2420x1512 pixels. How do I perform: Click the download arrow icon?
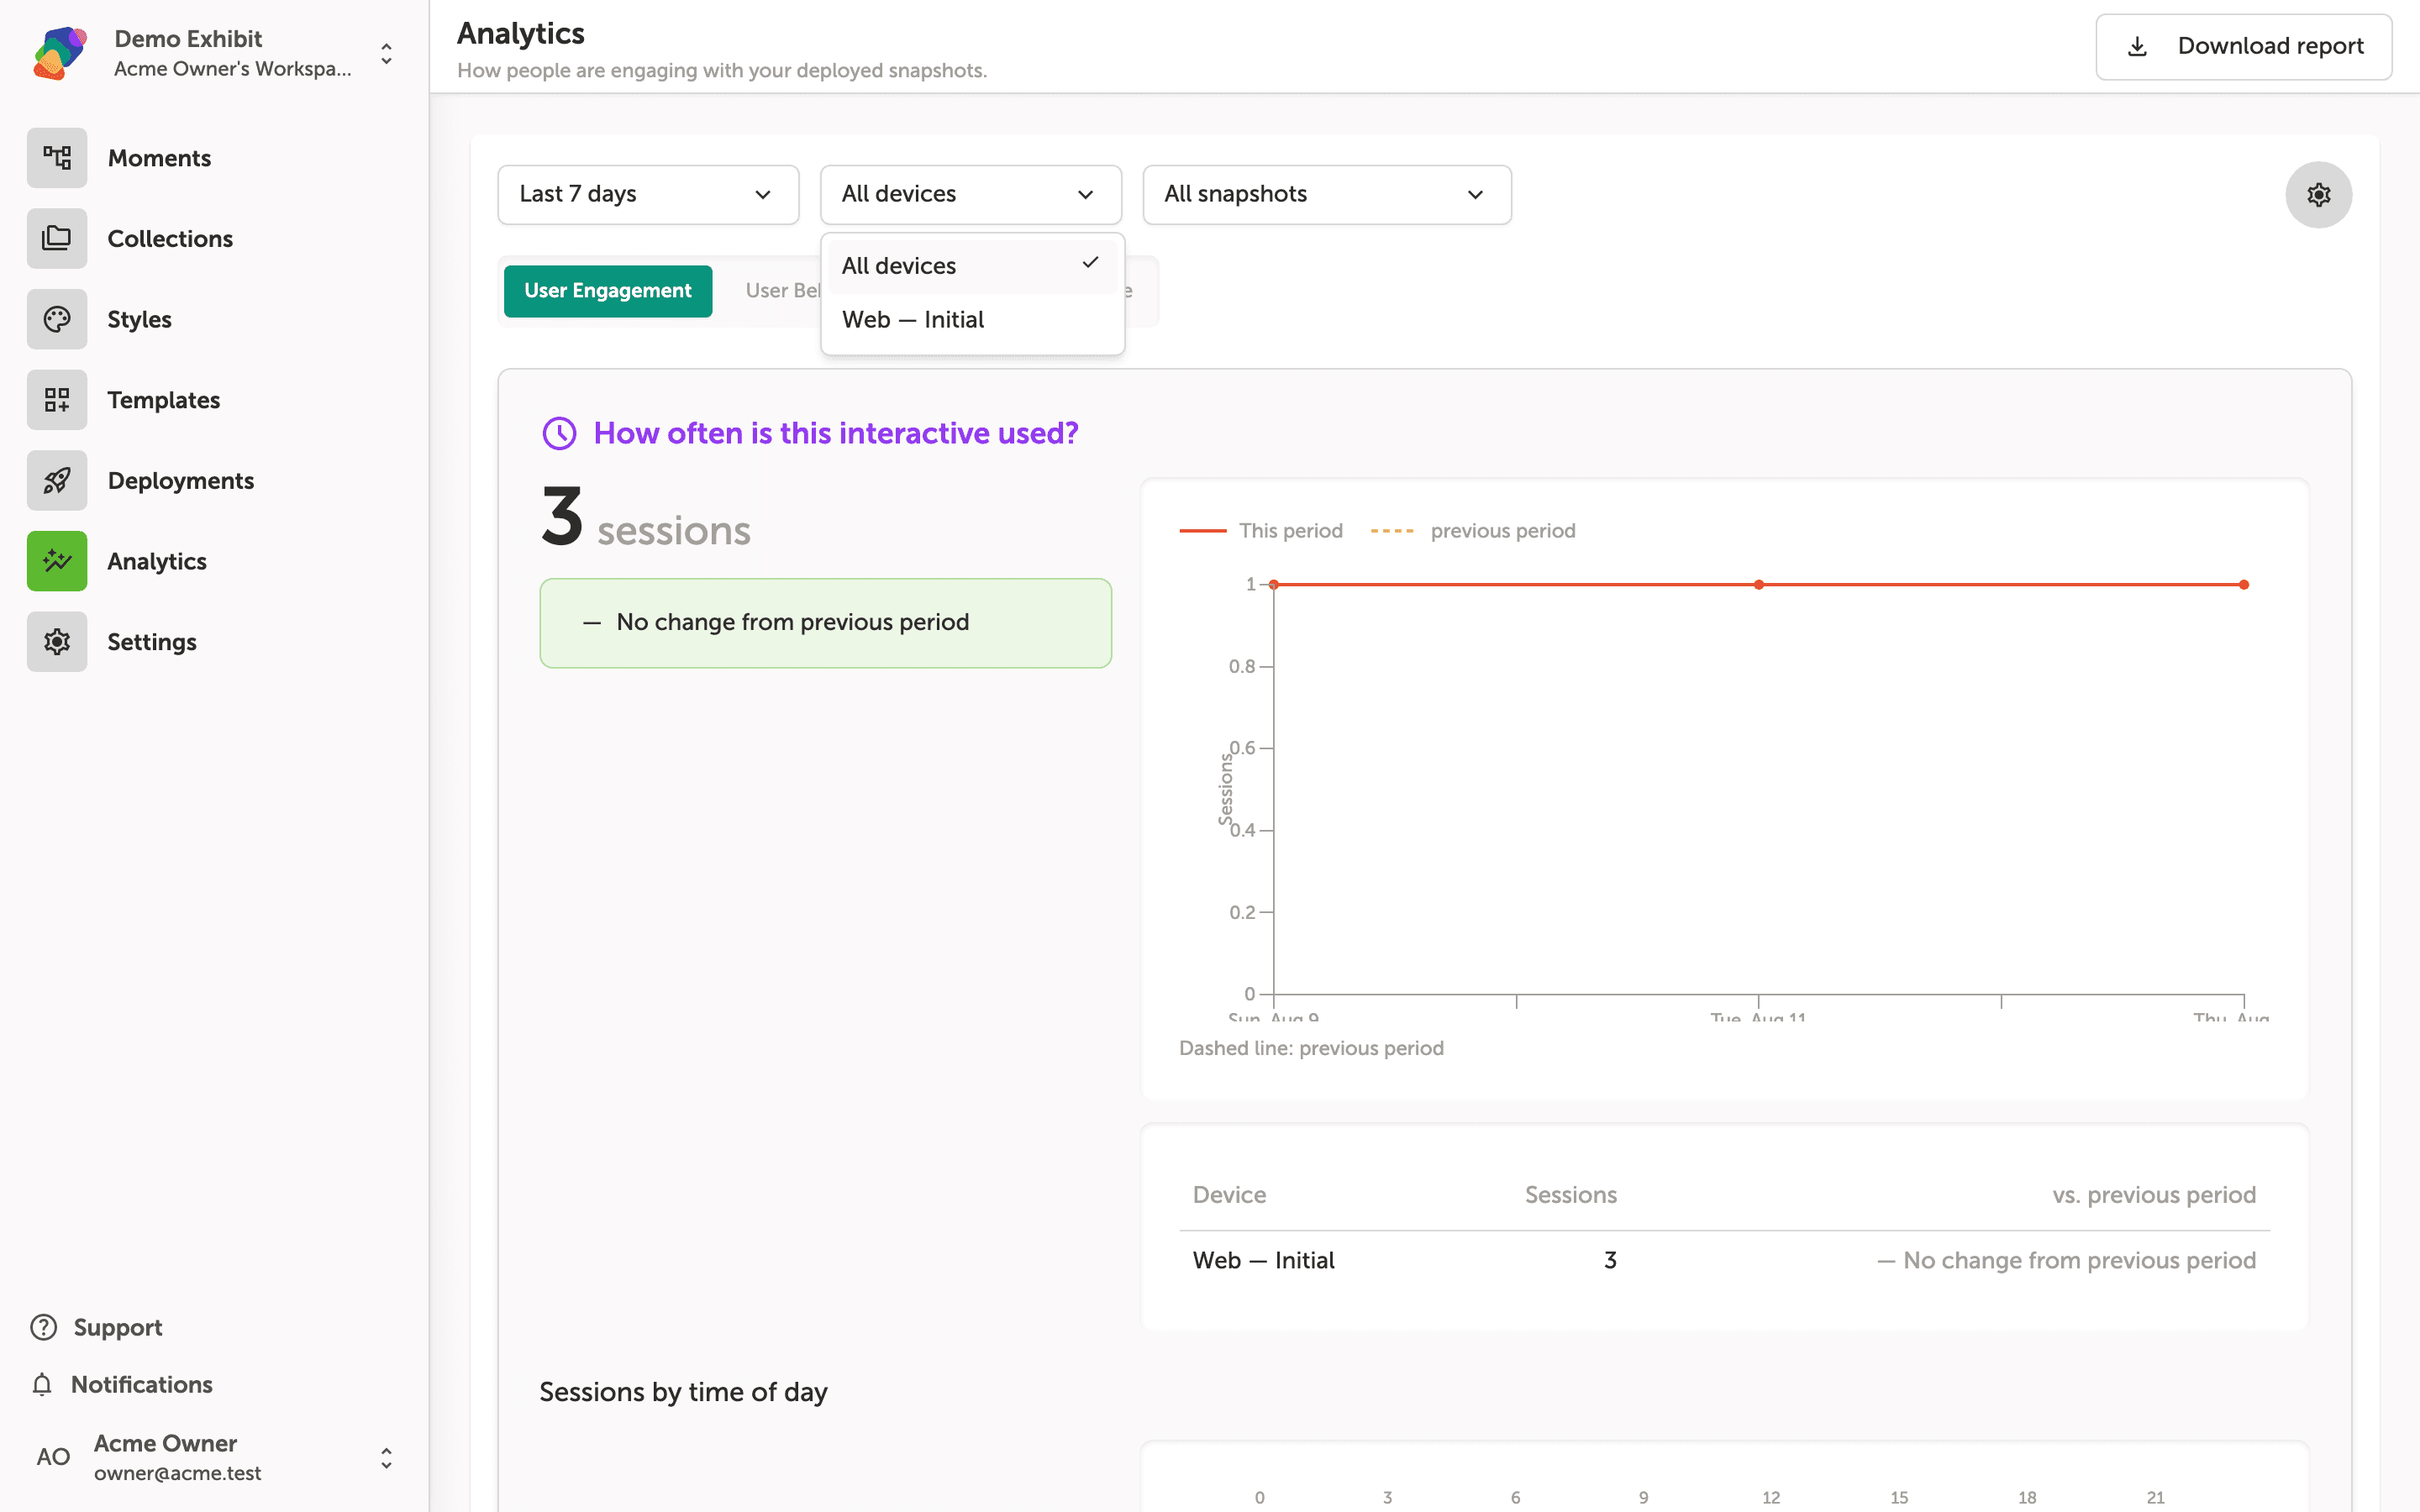point(2137,47)
